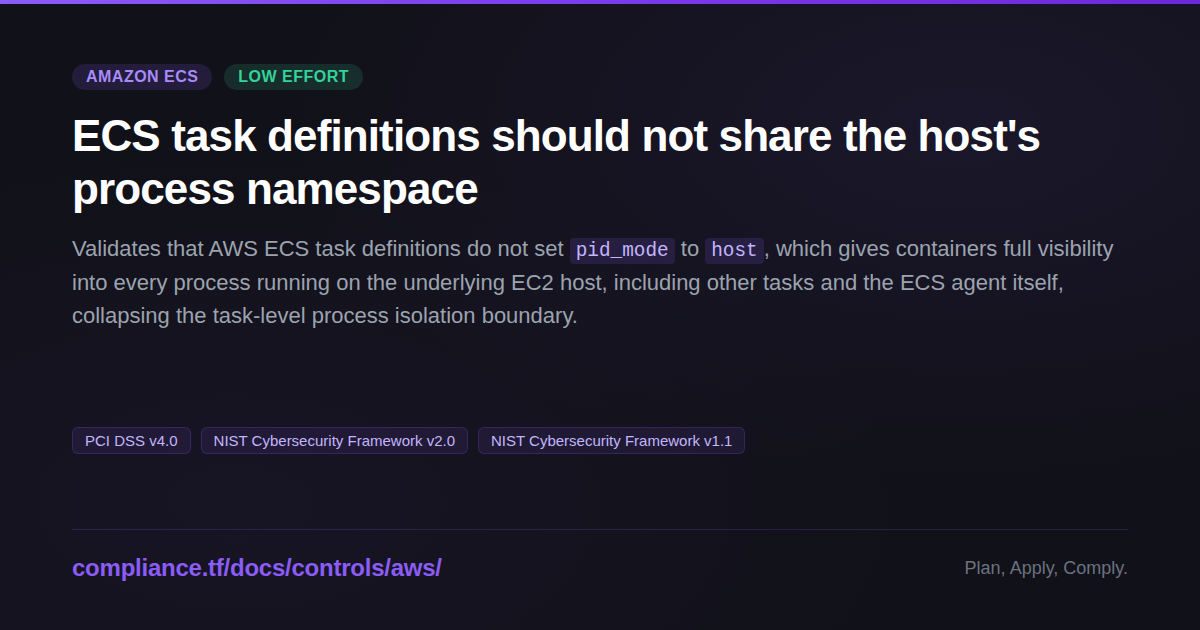
Task: Click the description paragraph starting 'Validates that AWS'
Action: tap(593, 283)
